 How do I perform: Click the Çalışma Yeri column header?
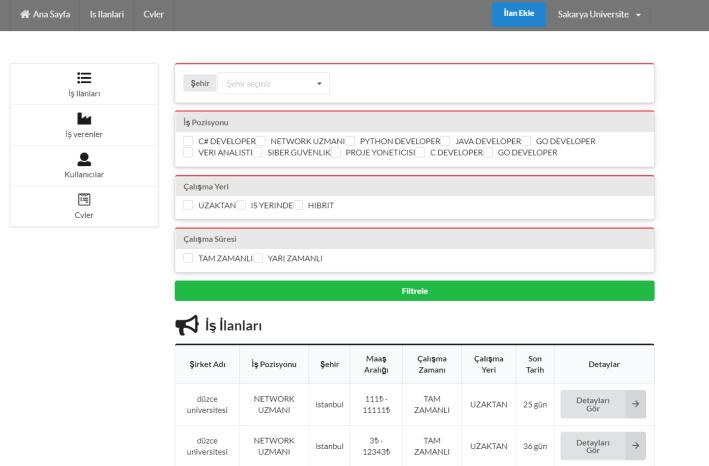coord(489,364)
